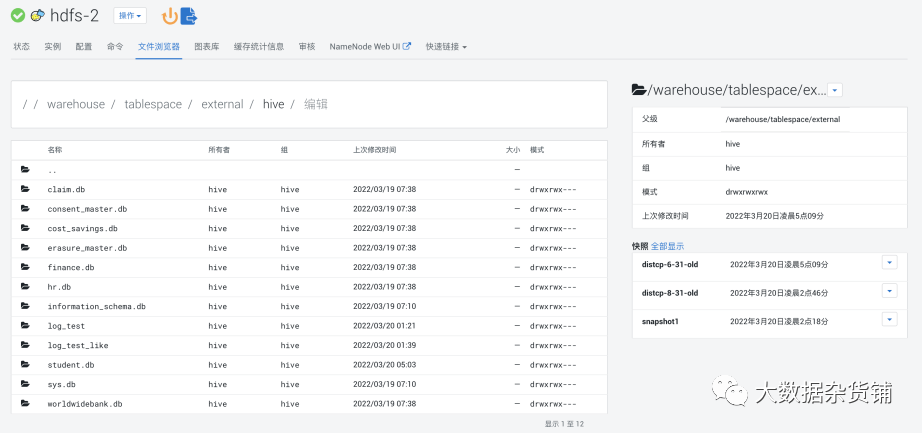This screenshot has height=433, width=922.
Task: Click the folder icon next to finance.db
Action: click(25, 267)
